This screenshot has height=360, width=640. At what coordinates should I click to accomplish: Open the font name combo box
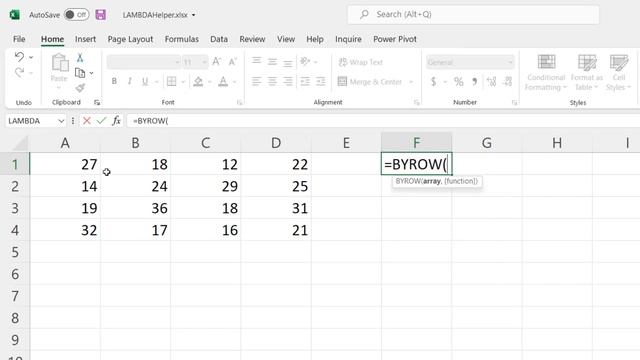[143, 62]
